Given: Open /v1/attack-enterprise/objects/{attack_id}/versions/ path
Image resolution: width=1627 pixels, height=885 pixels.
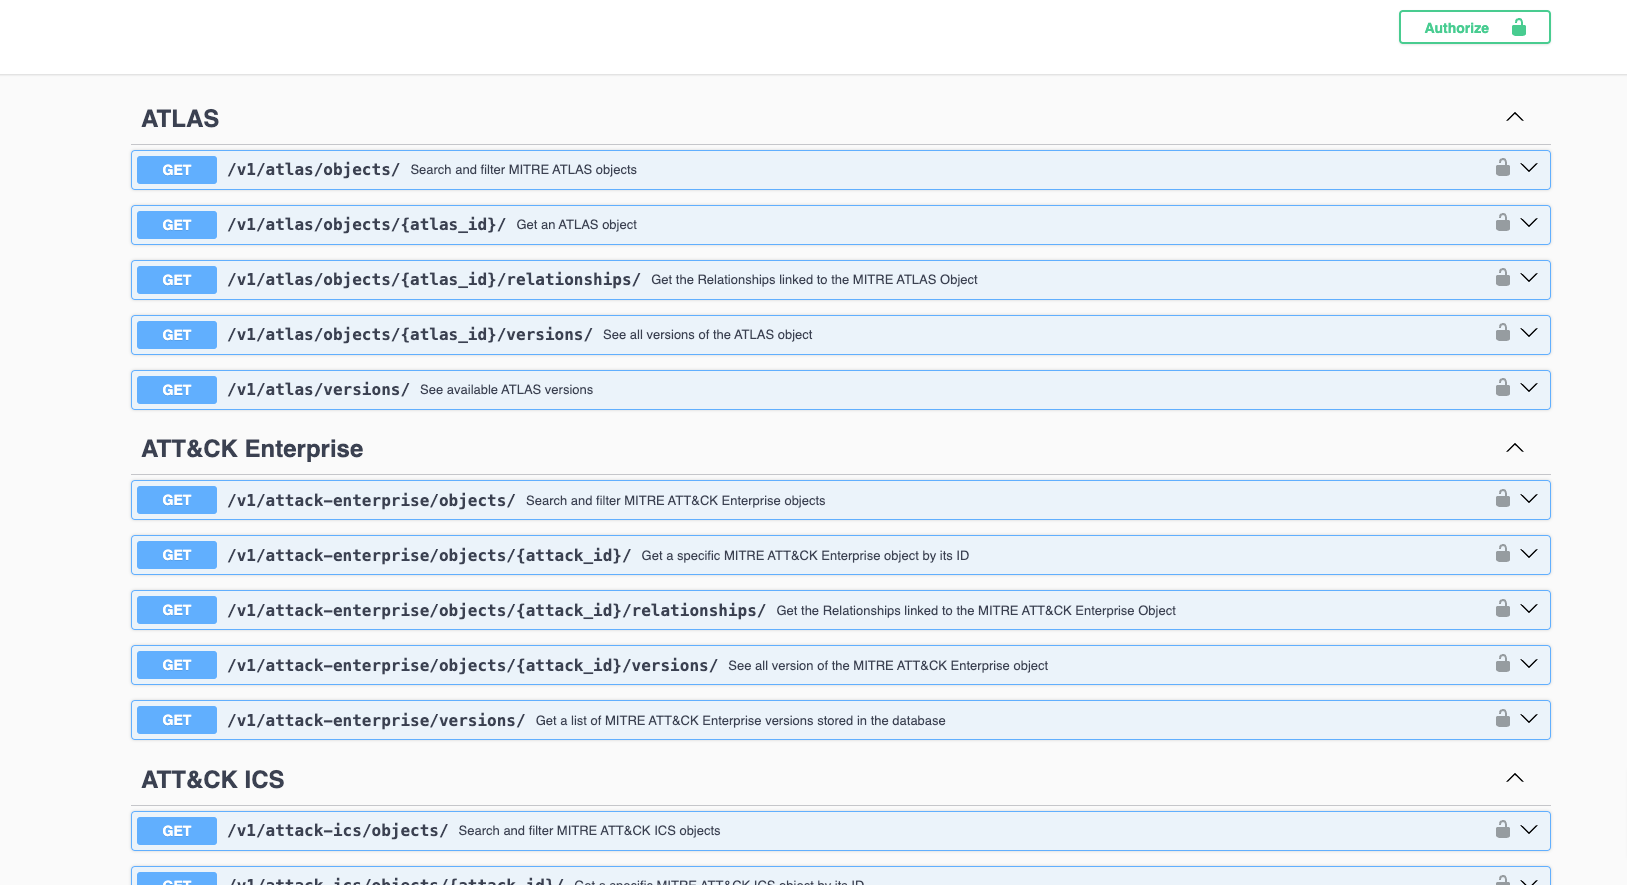Looking at the screenshot, I should [x=473, y=665].
